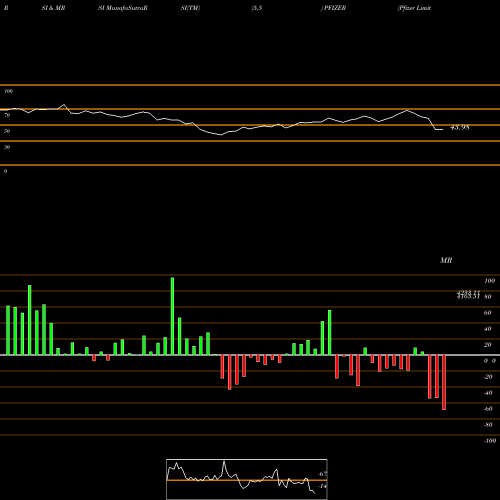Click the '-14' label in mini chart
The width and height of the screenshot is (500, 500).
[x=322, y=486]
